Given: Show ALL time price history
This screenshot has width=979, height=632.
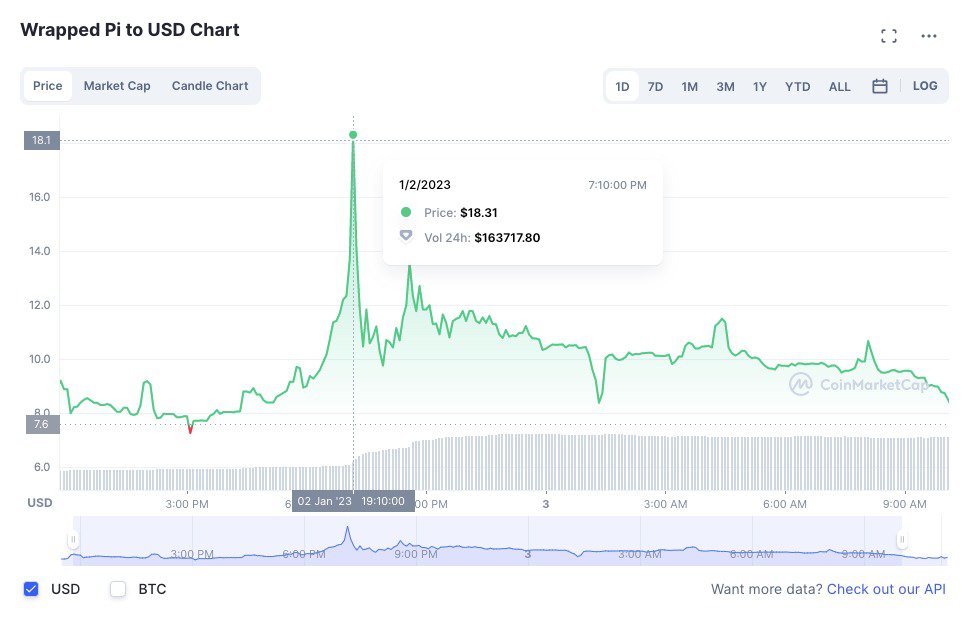Looking at the screenshot, I should coord(840,87).
